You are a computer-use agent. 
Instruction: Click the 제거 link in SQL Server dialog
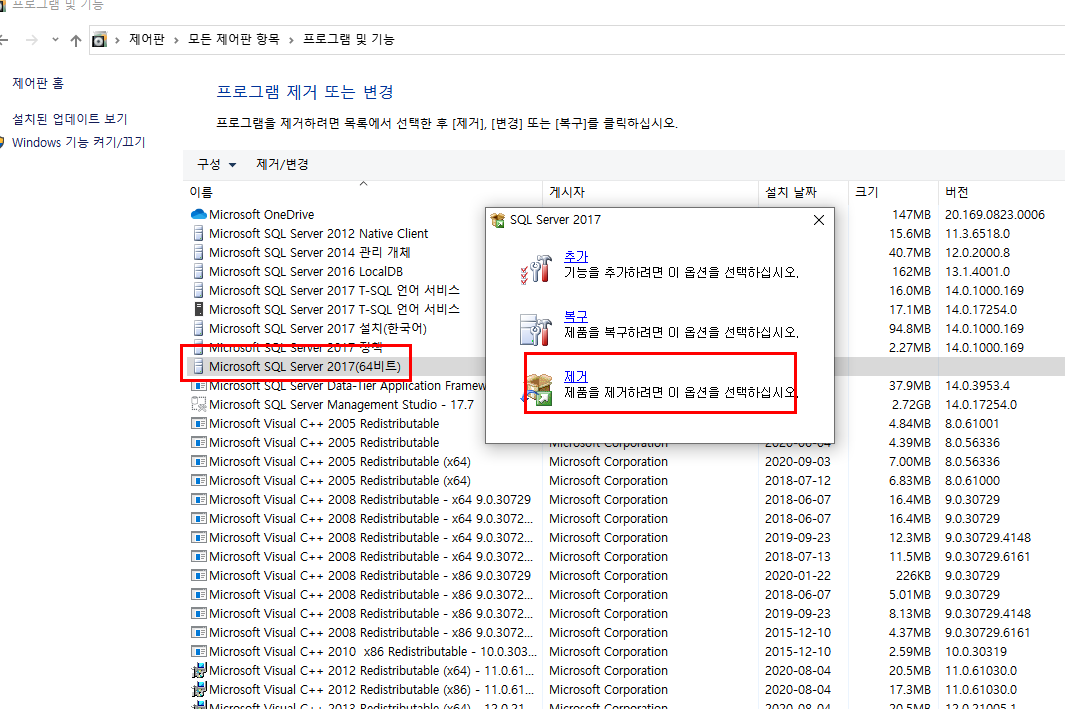click(x=576, y=376)
